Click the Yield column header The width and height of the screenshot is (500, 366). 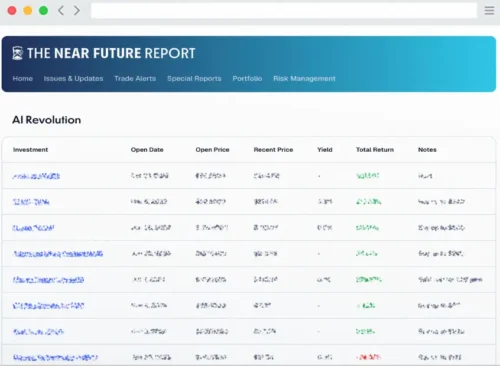[x=325, y=150]
